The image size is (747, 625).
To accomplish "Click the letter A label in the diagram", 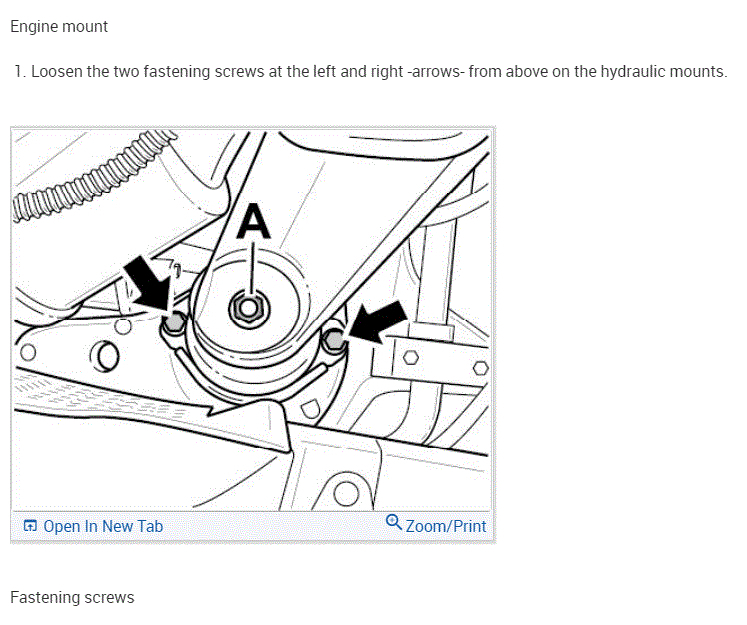I will pyautogui.click(x=253, y=222).
